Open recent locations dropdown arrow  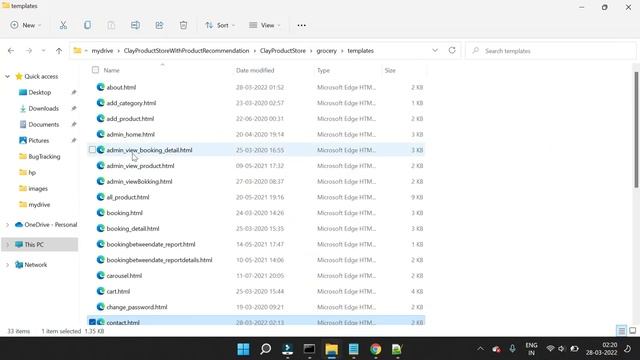[x=43, y=51]
